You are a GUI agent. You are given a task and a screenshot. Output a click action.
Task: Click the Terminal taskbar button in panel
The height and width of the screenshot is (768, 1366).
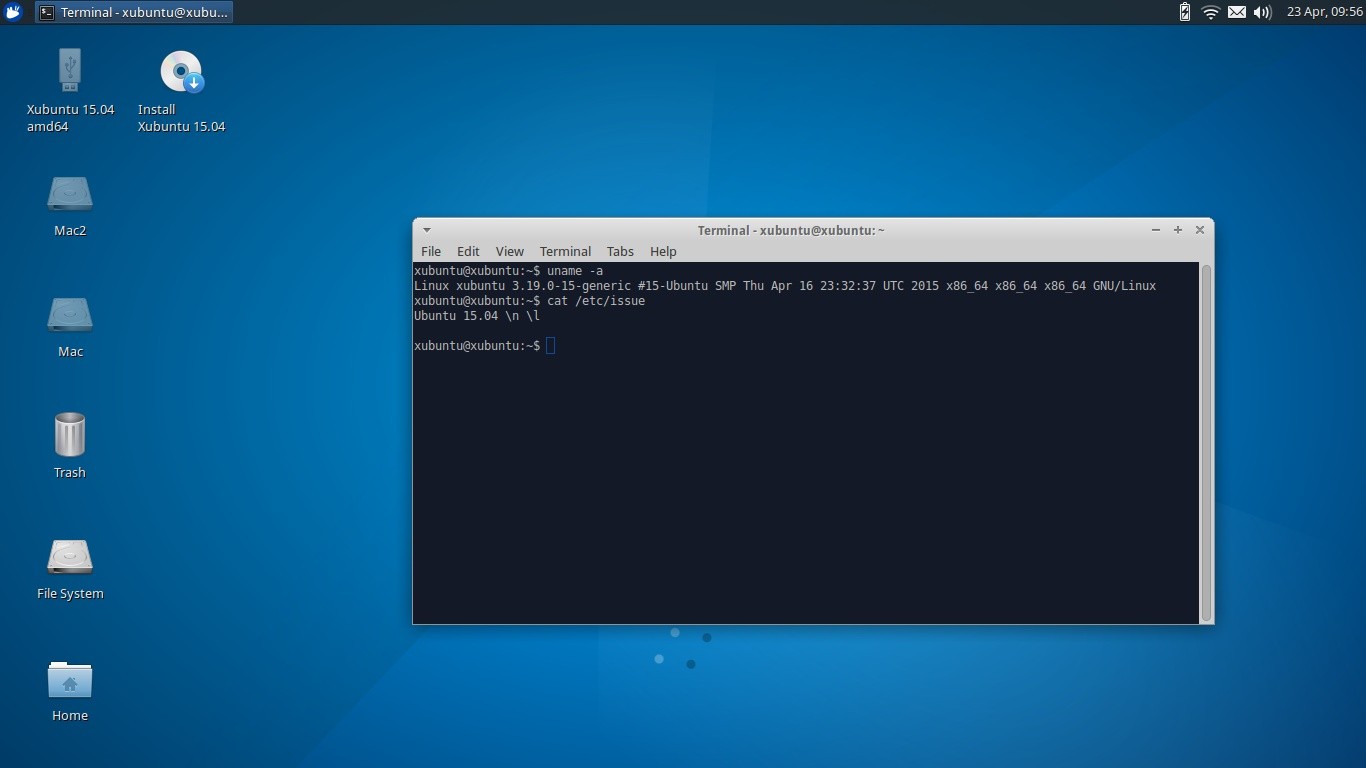pyautogui.click(x=134, y=12)
